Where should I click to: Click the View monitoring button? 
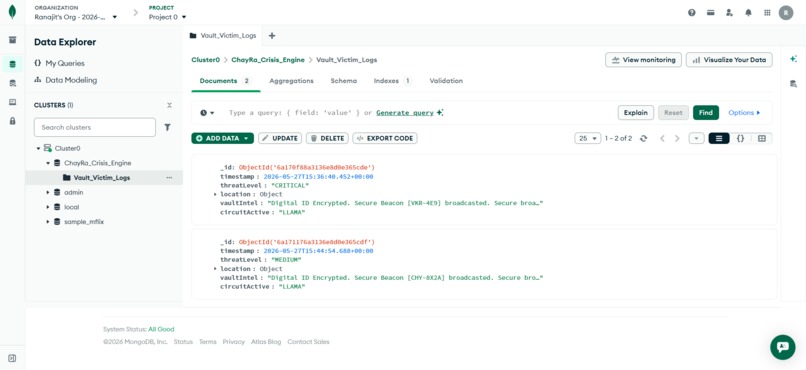[x=644, y=60]
